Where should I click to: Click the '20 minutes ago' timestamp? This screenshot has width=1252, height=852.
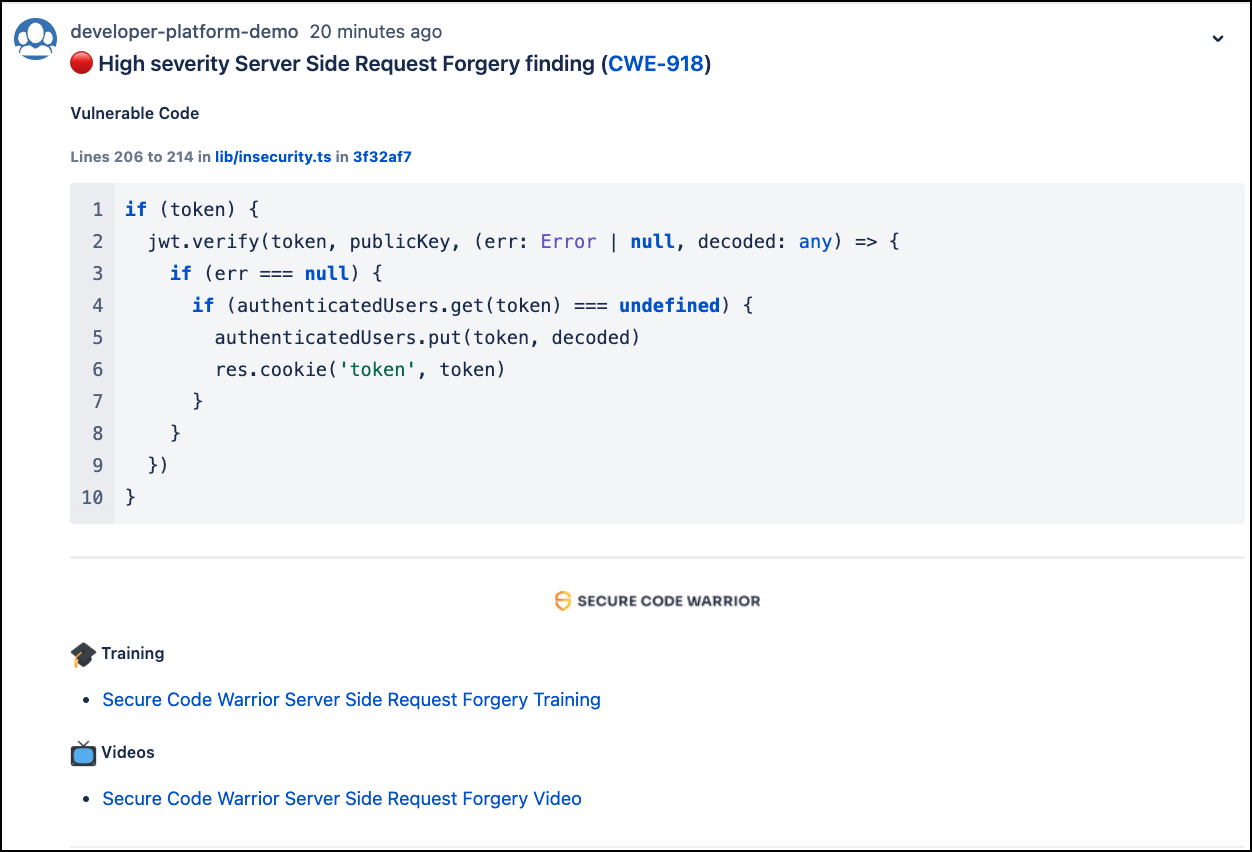tap(375, 32)
